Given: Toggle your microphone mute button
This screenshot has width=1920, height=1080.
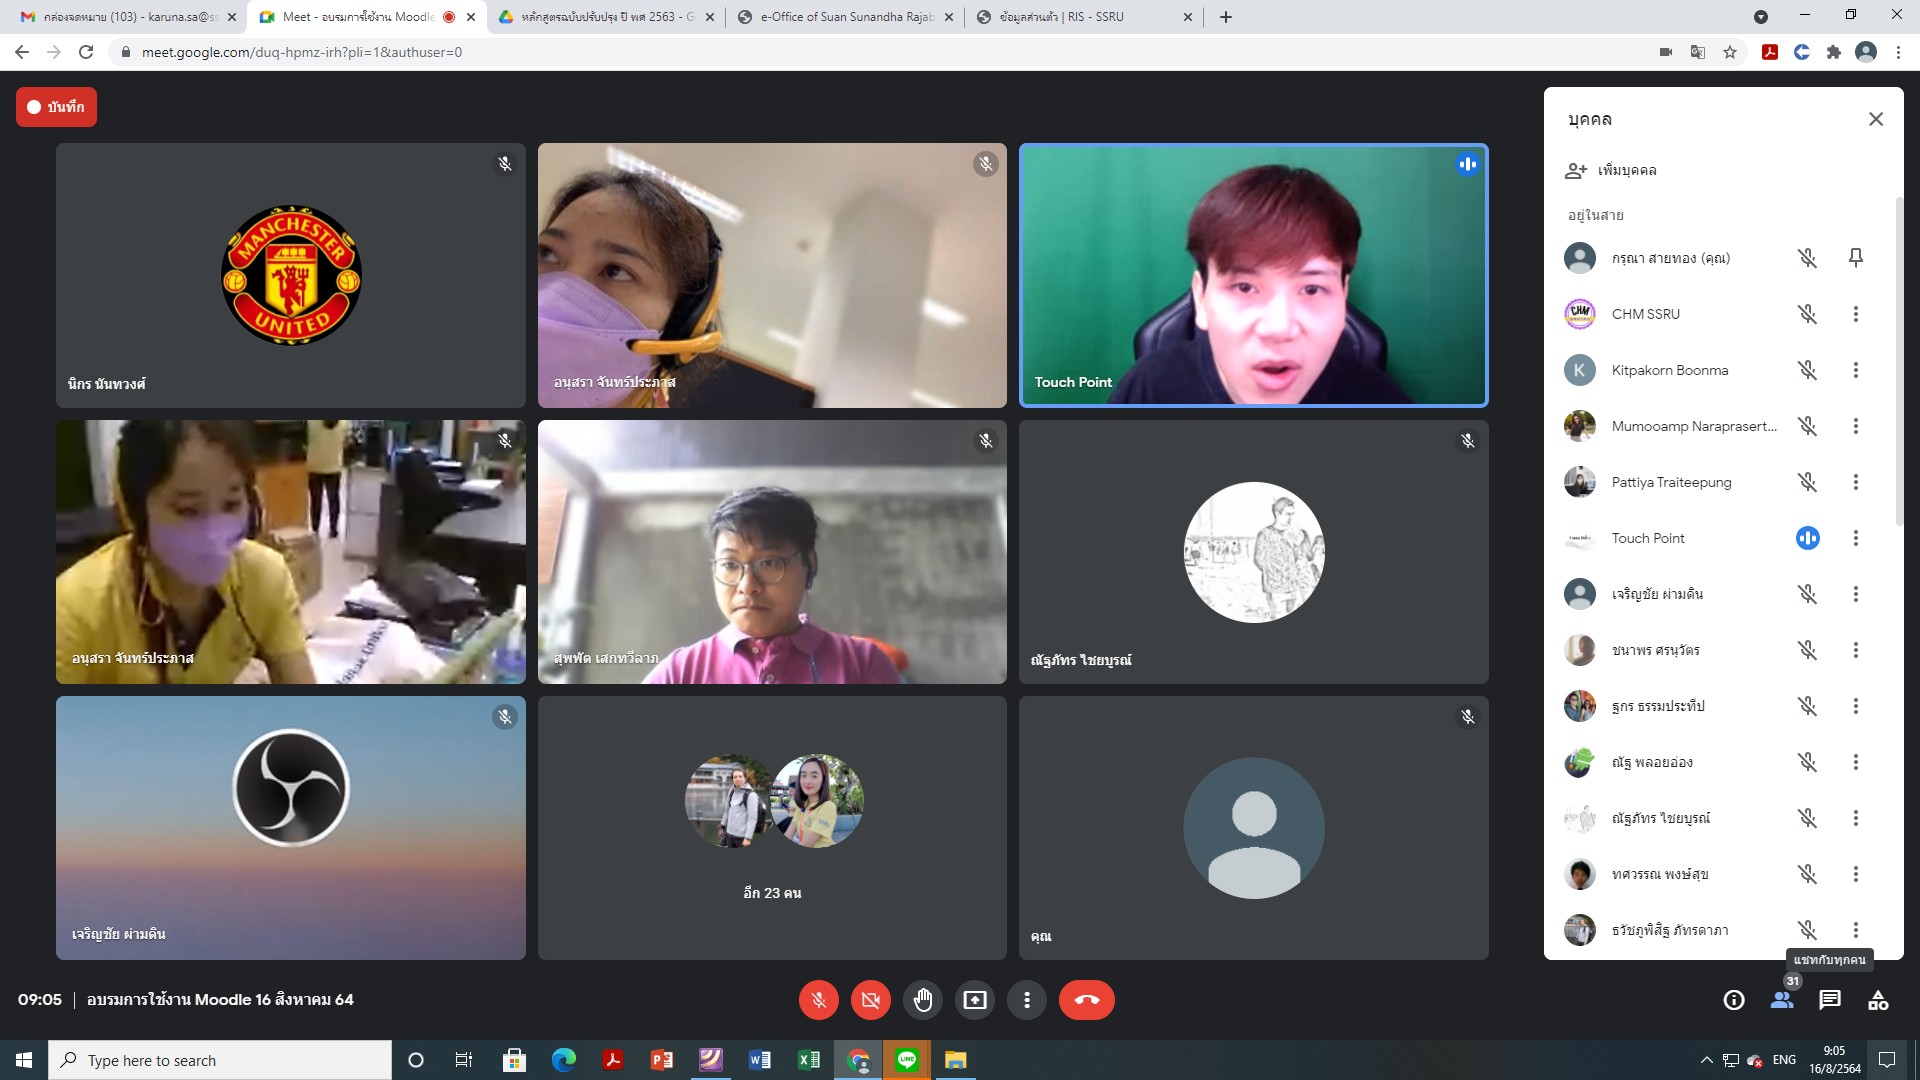Looking at the screenshot, I should pos(818,1000).
